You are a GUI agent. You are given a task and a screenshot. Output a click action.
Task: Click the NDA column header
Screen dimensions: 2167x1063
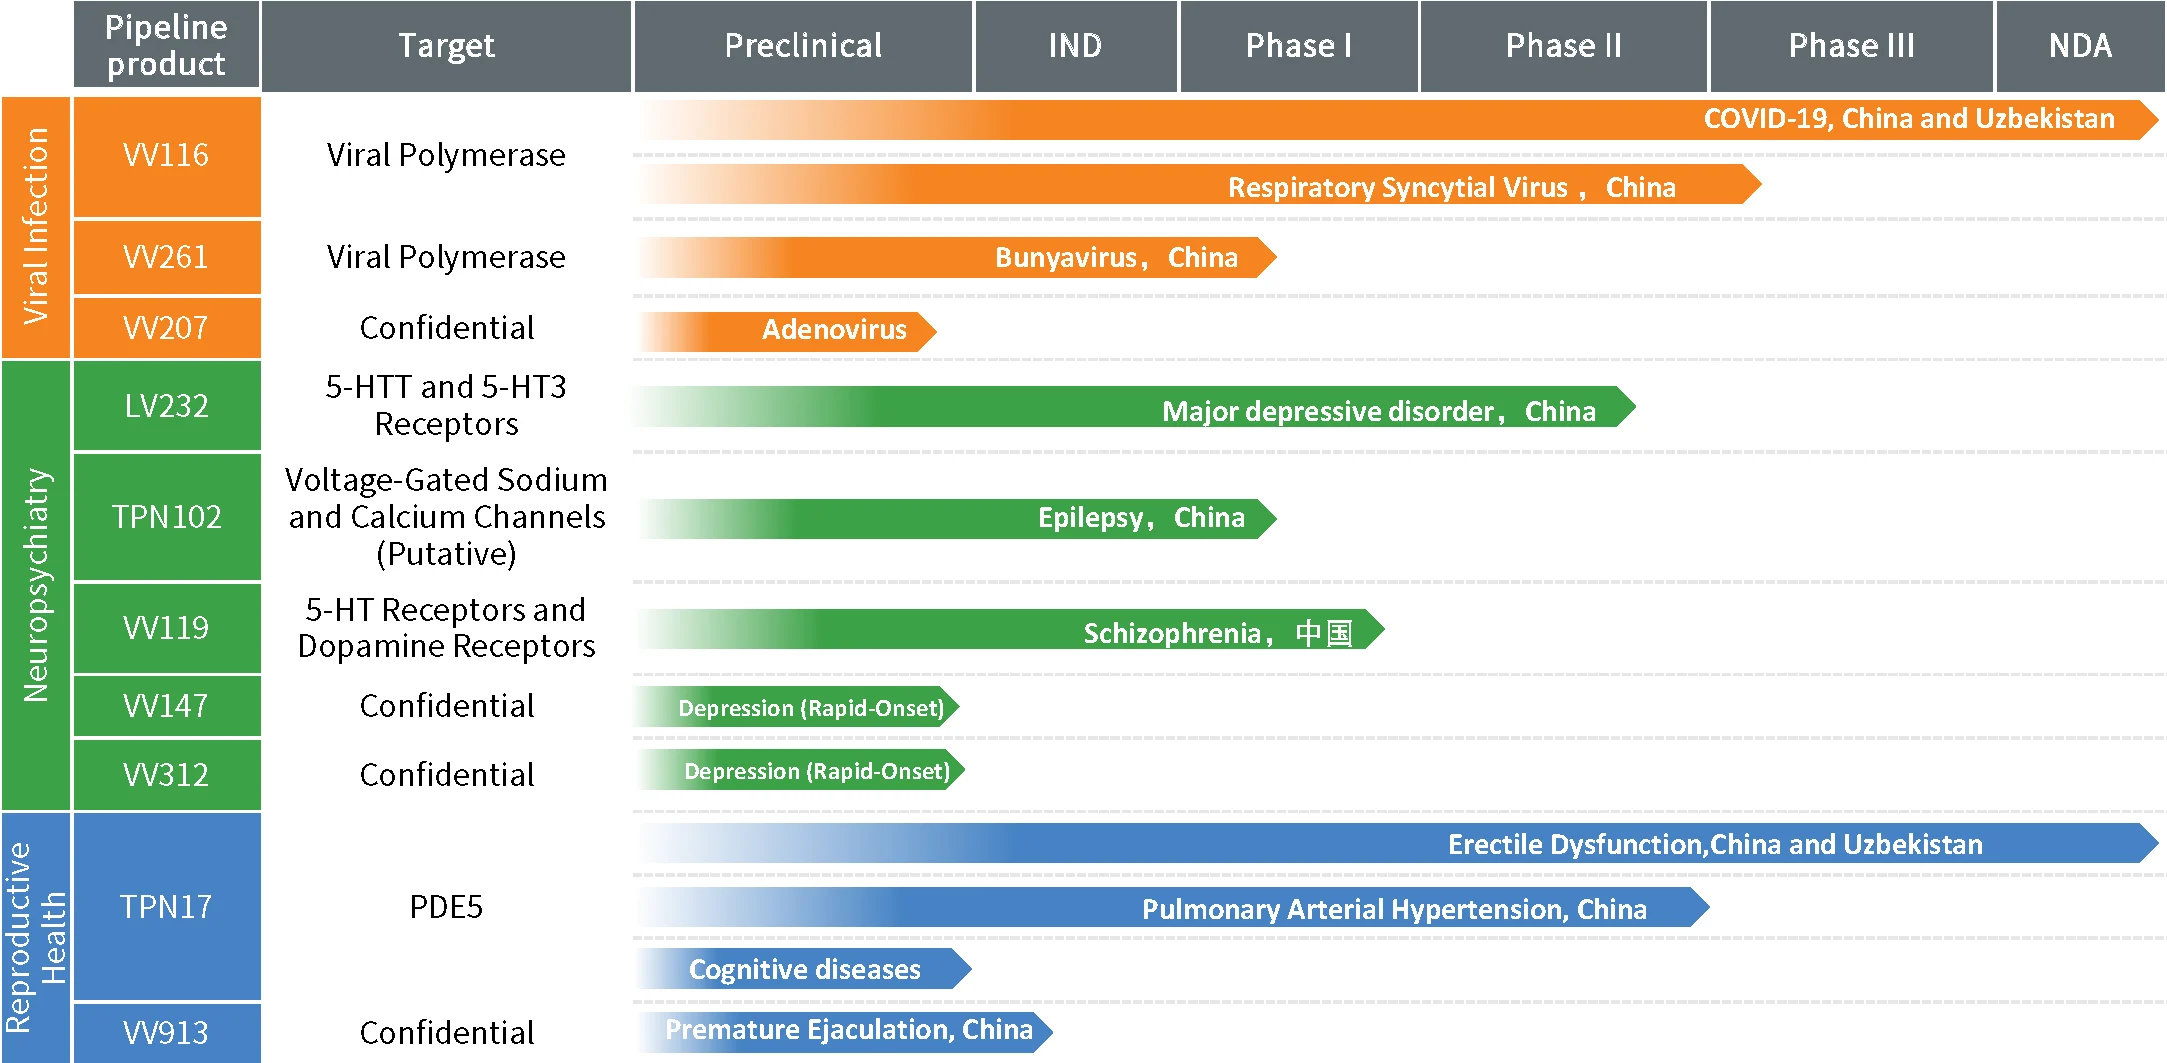[2080, 46]
